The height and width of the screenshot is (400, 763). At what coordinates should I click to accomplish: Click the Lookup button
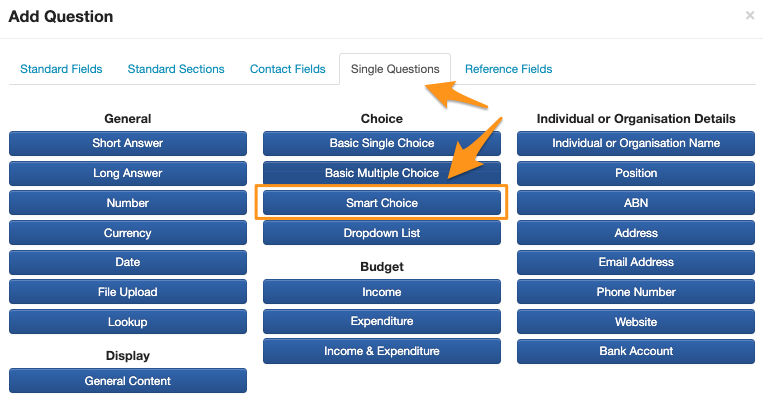pyautogui.click(x=128, y=322)
